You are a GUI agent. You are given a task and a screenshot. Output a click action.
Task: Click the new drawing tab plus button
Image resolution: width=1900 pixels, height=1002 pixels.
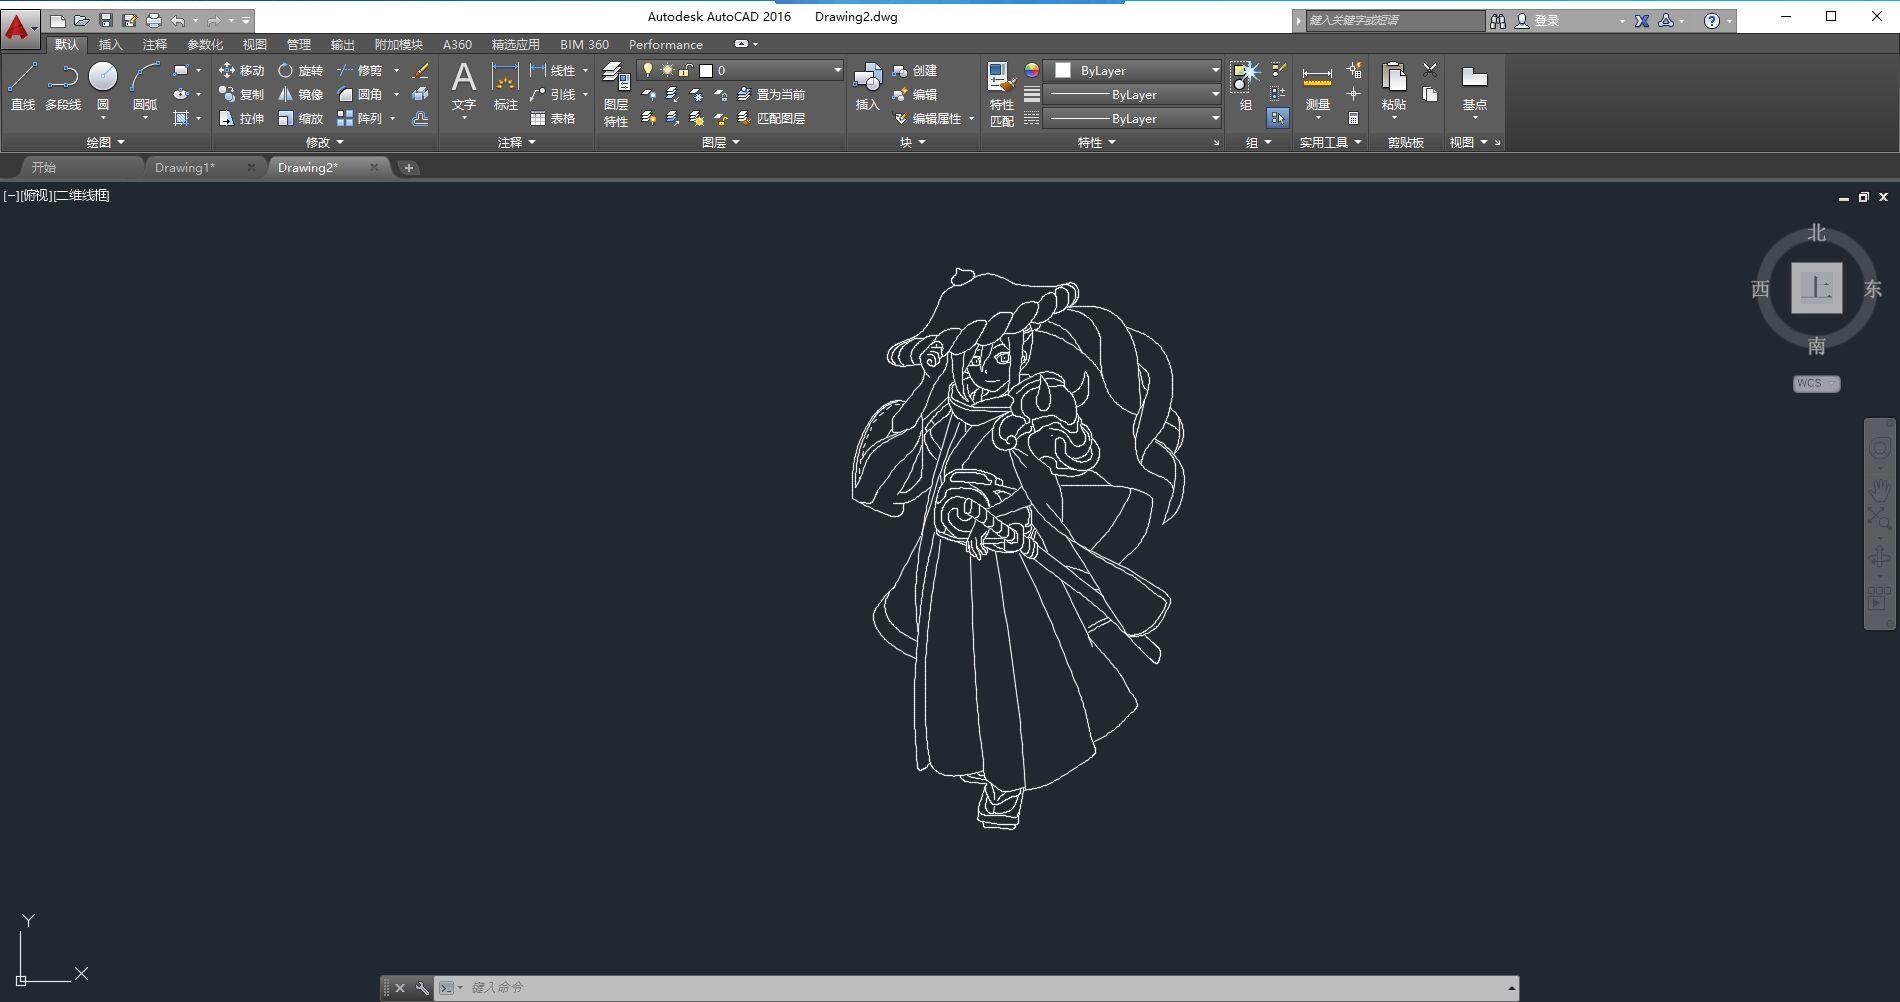click(x=408, y=167)
